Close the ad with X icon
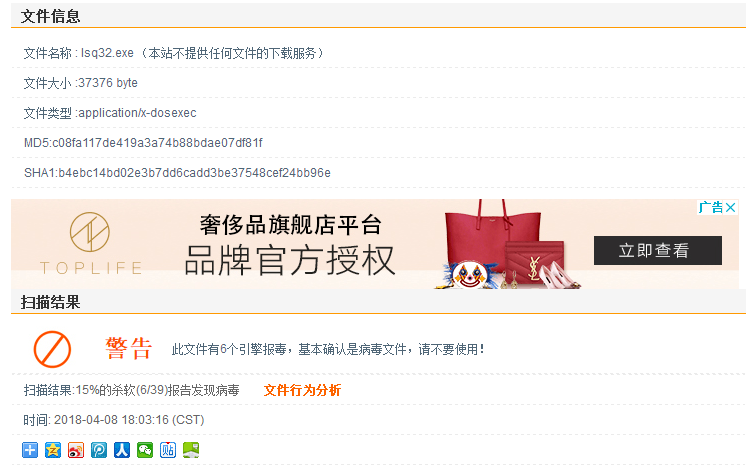 tap(730, 207)
